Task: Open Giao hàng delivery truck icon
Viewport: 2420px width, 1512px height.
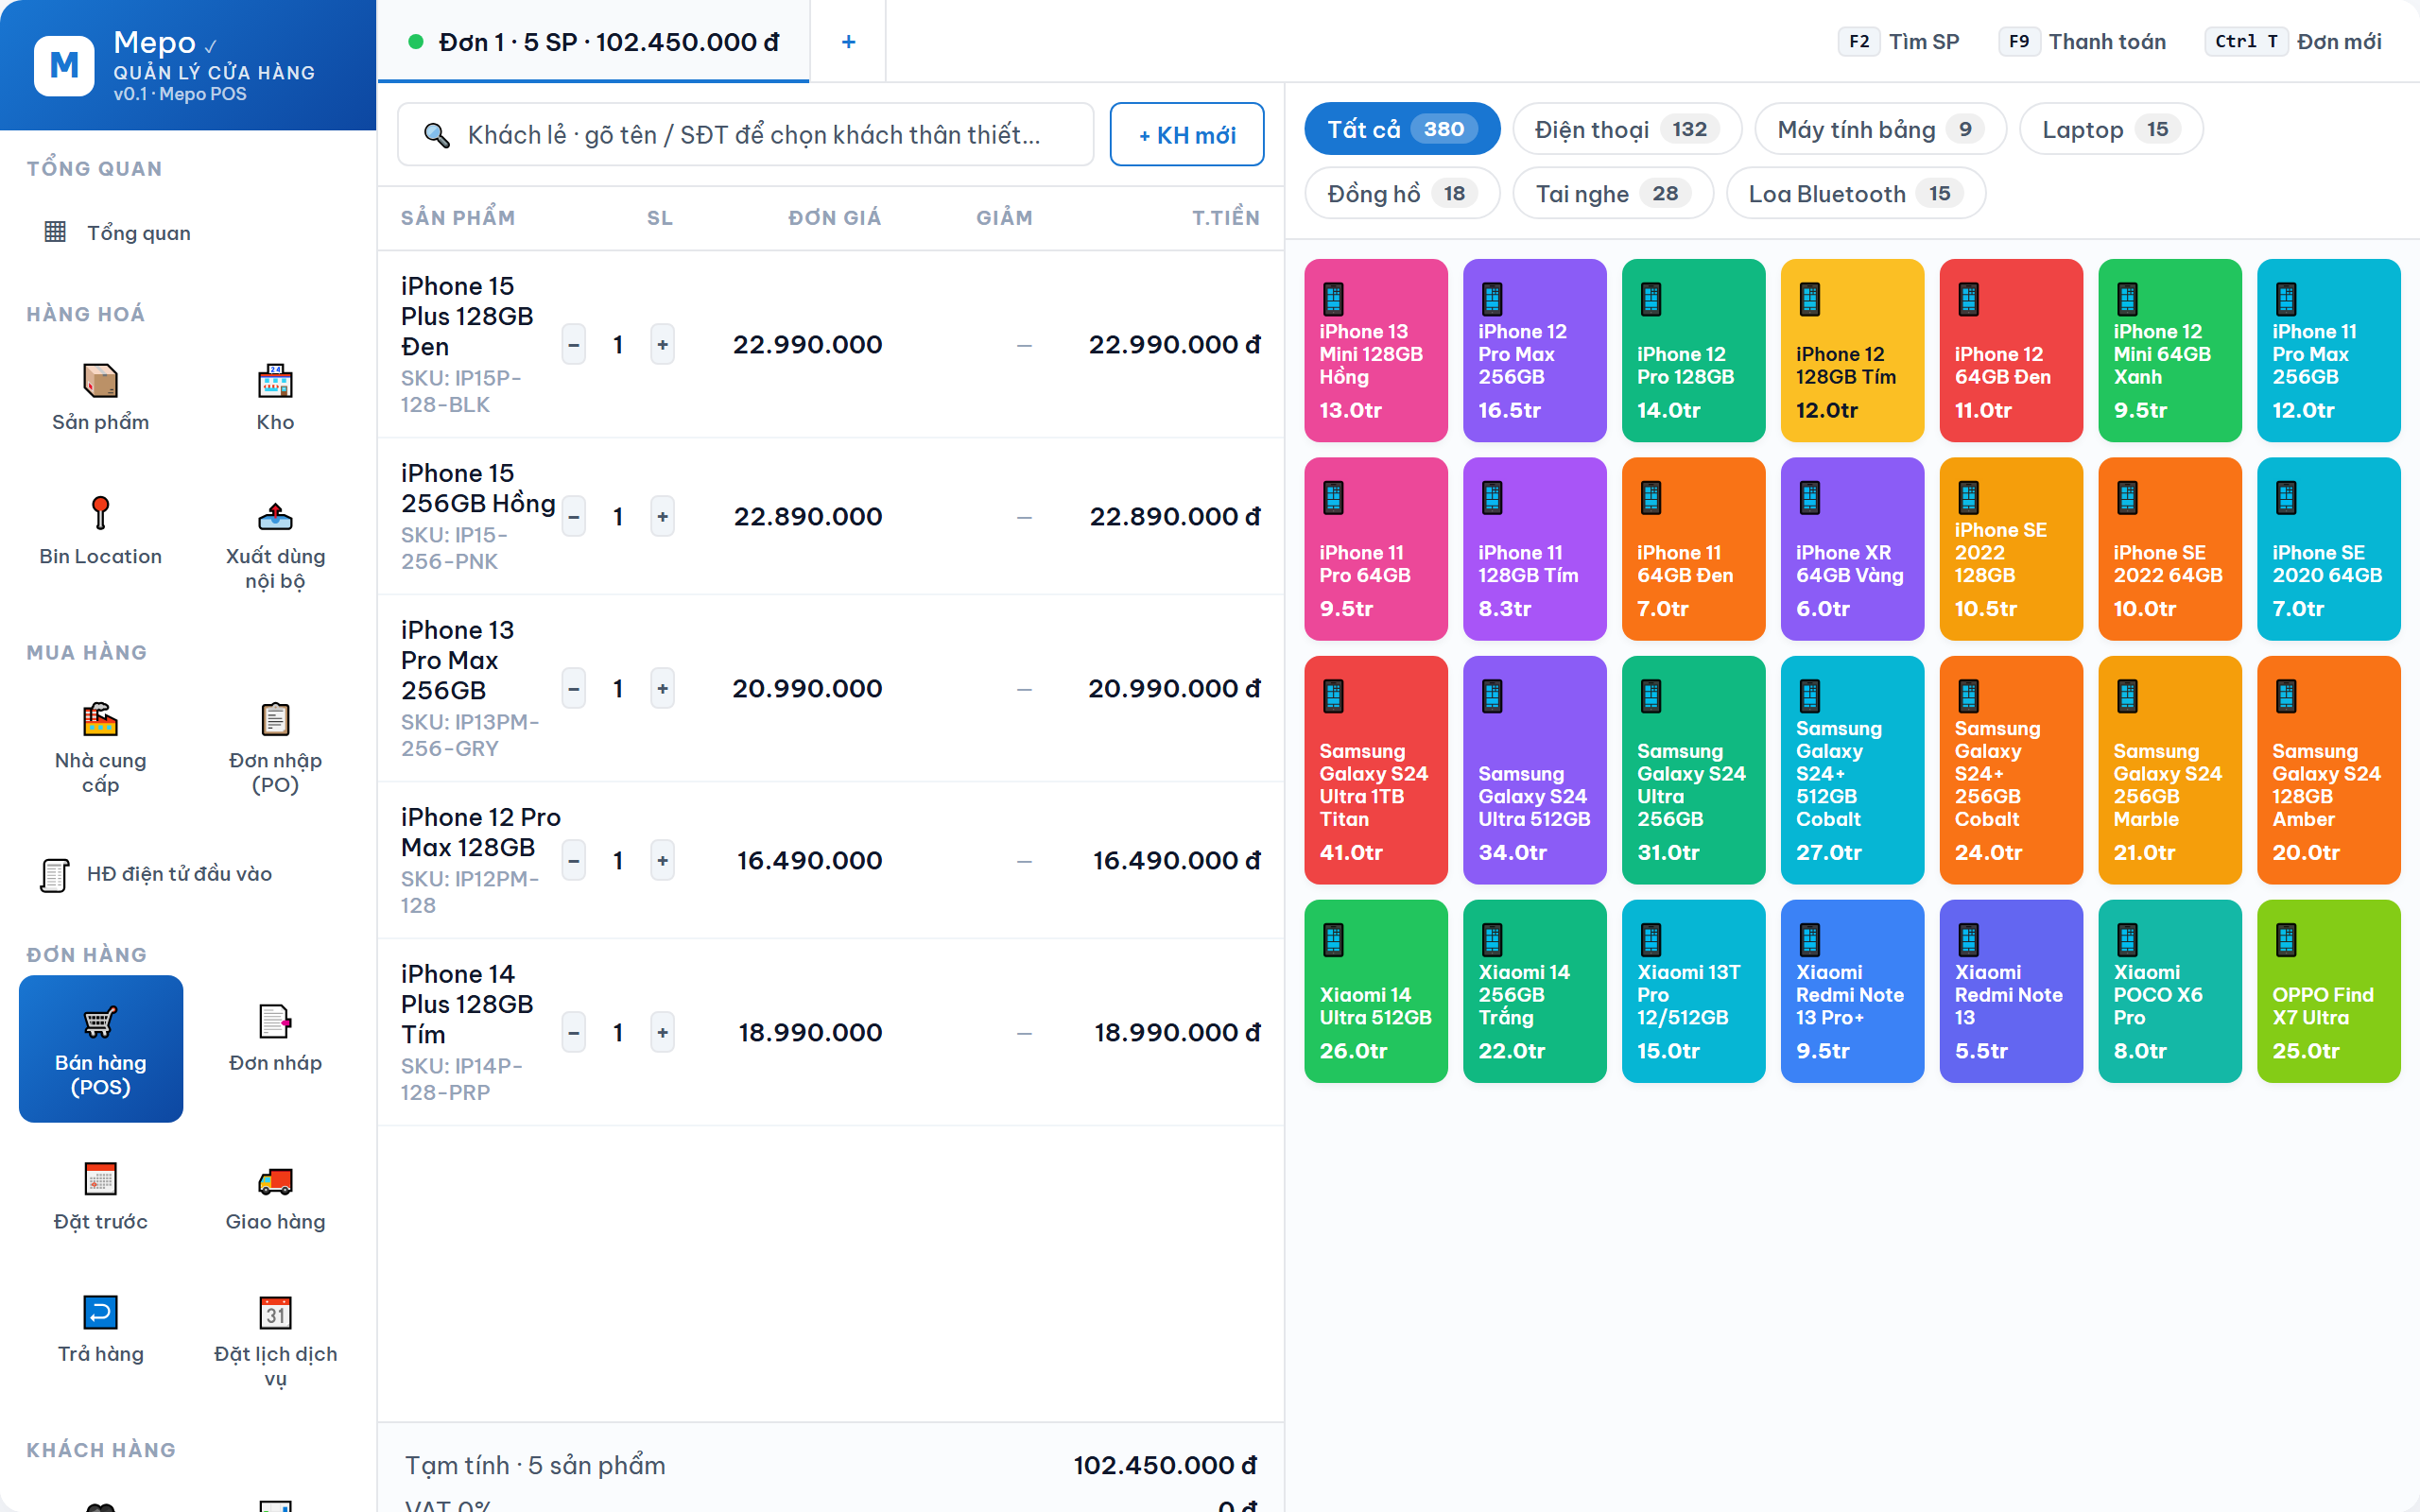Action: click(x=275, y=1179)
